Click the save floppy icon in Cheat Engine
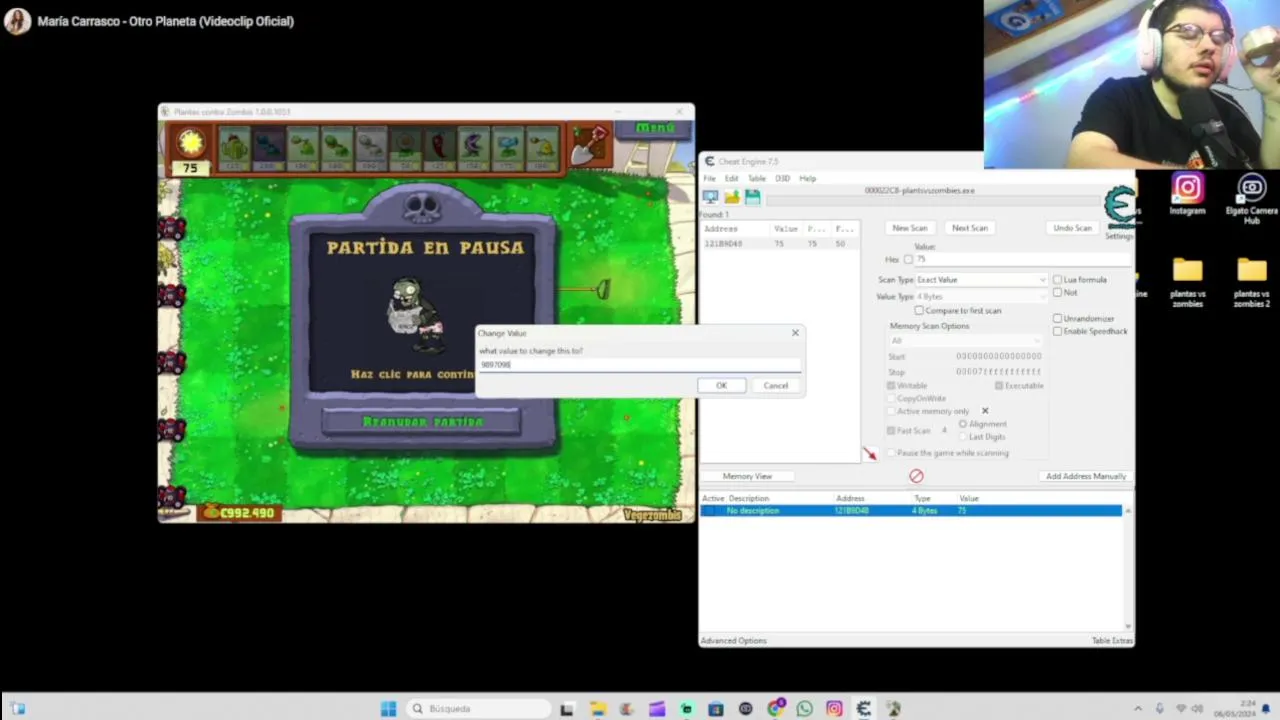1280x720 pixels. [752, 197]
